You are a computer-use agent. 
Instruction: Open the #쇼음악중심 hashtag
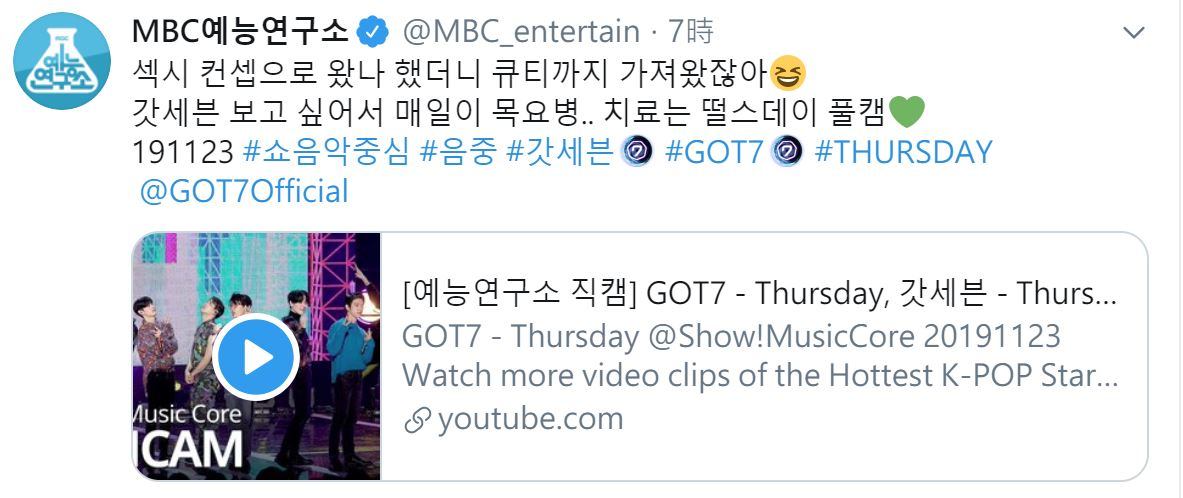(326, 152)
